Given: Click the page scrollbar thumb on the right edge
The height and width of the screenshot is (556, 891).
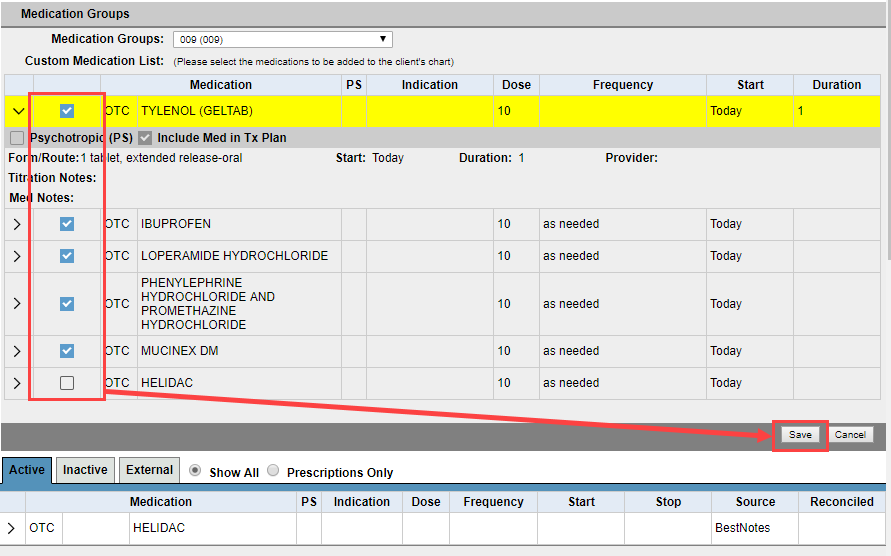Looking at the screenshot, I should pos(888,131).
